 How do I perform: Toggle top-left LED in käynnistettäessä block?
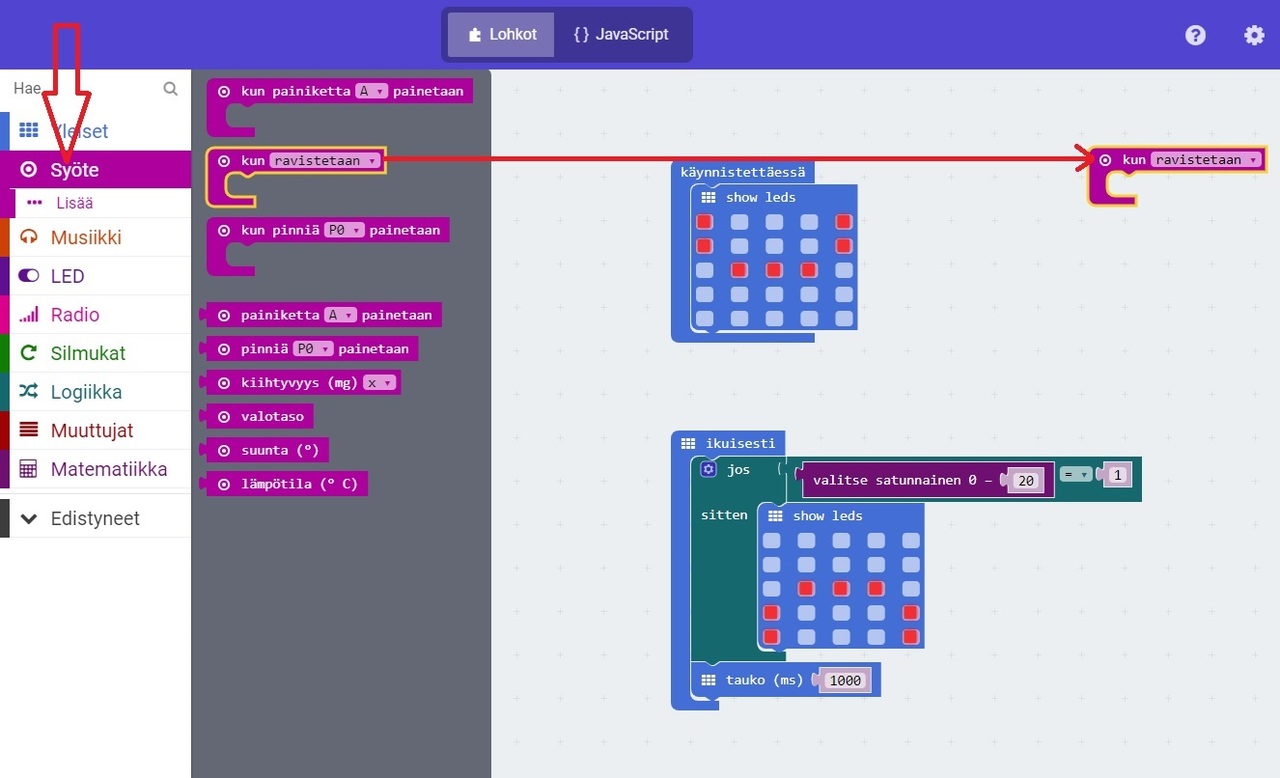pos(705,222)
